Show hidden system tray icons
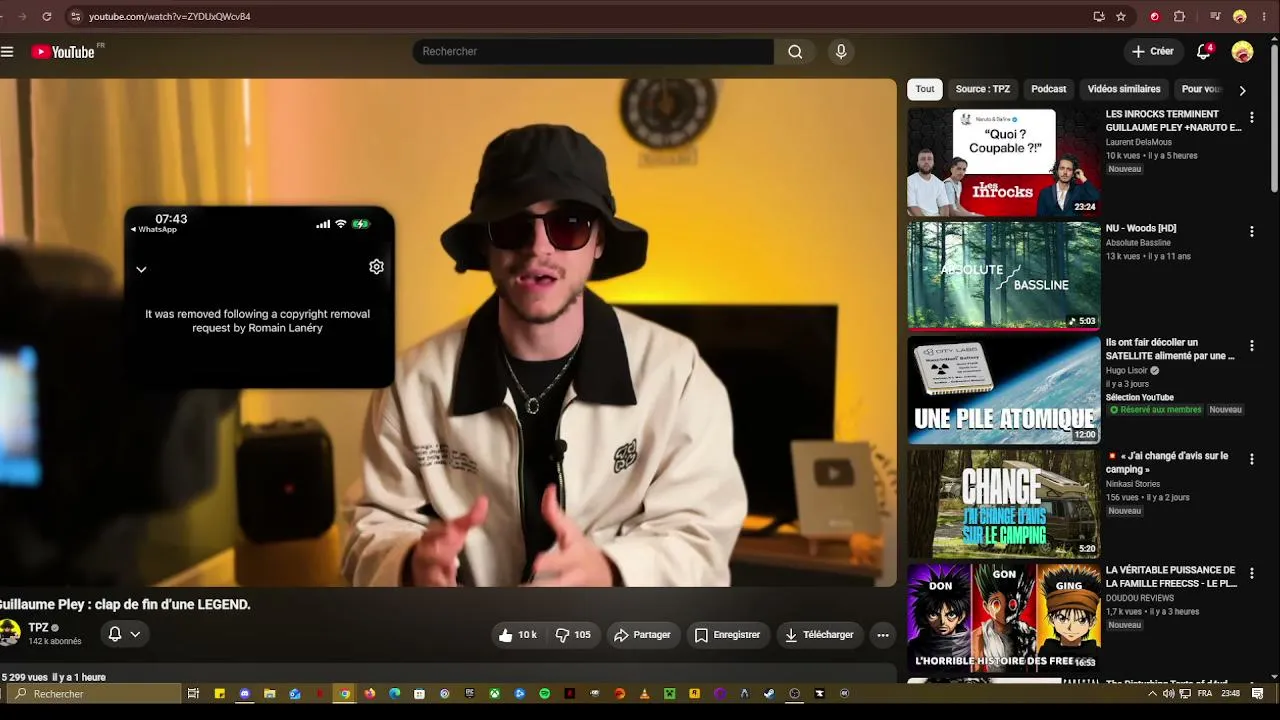The height and width of the screenshot is (720, 1280). [x=1152, y=694]
